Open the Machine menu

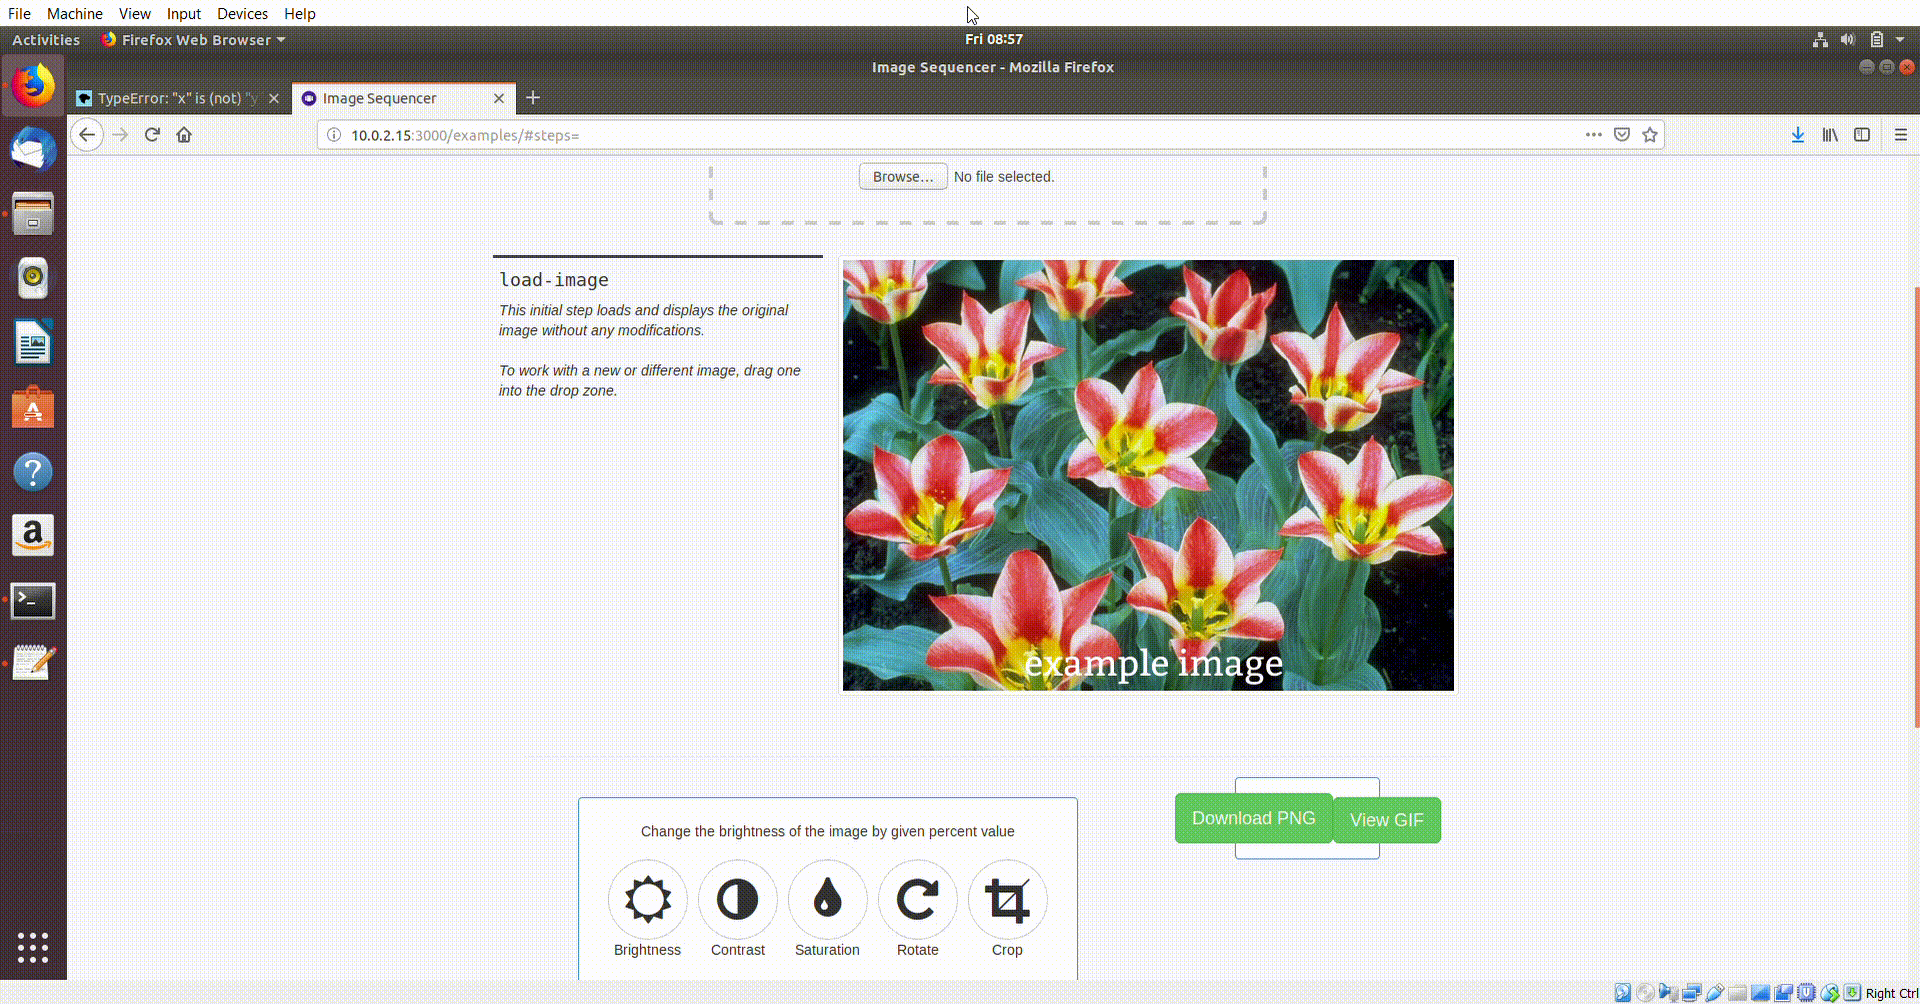tap(75, 13)
